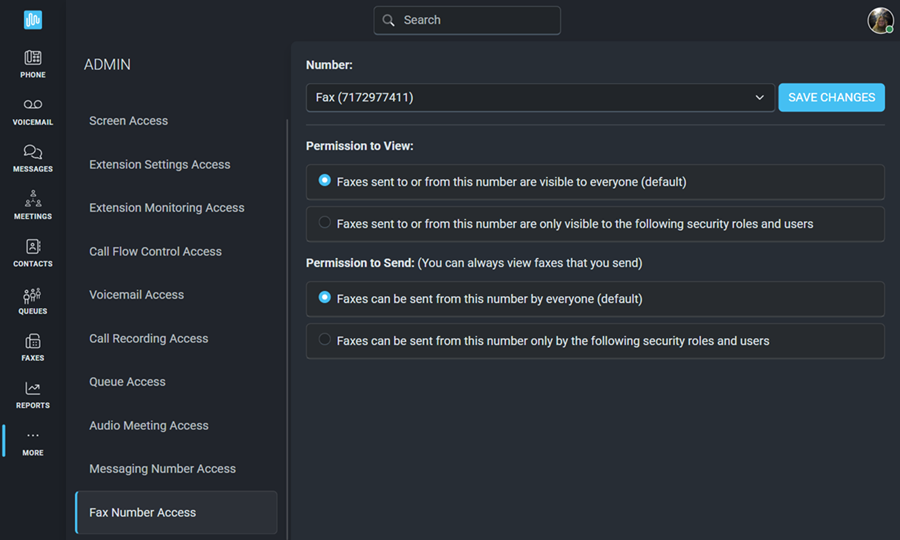Open Screen Access in the admin menu

pyautogui.click(x=129, y=121)
